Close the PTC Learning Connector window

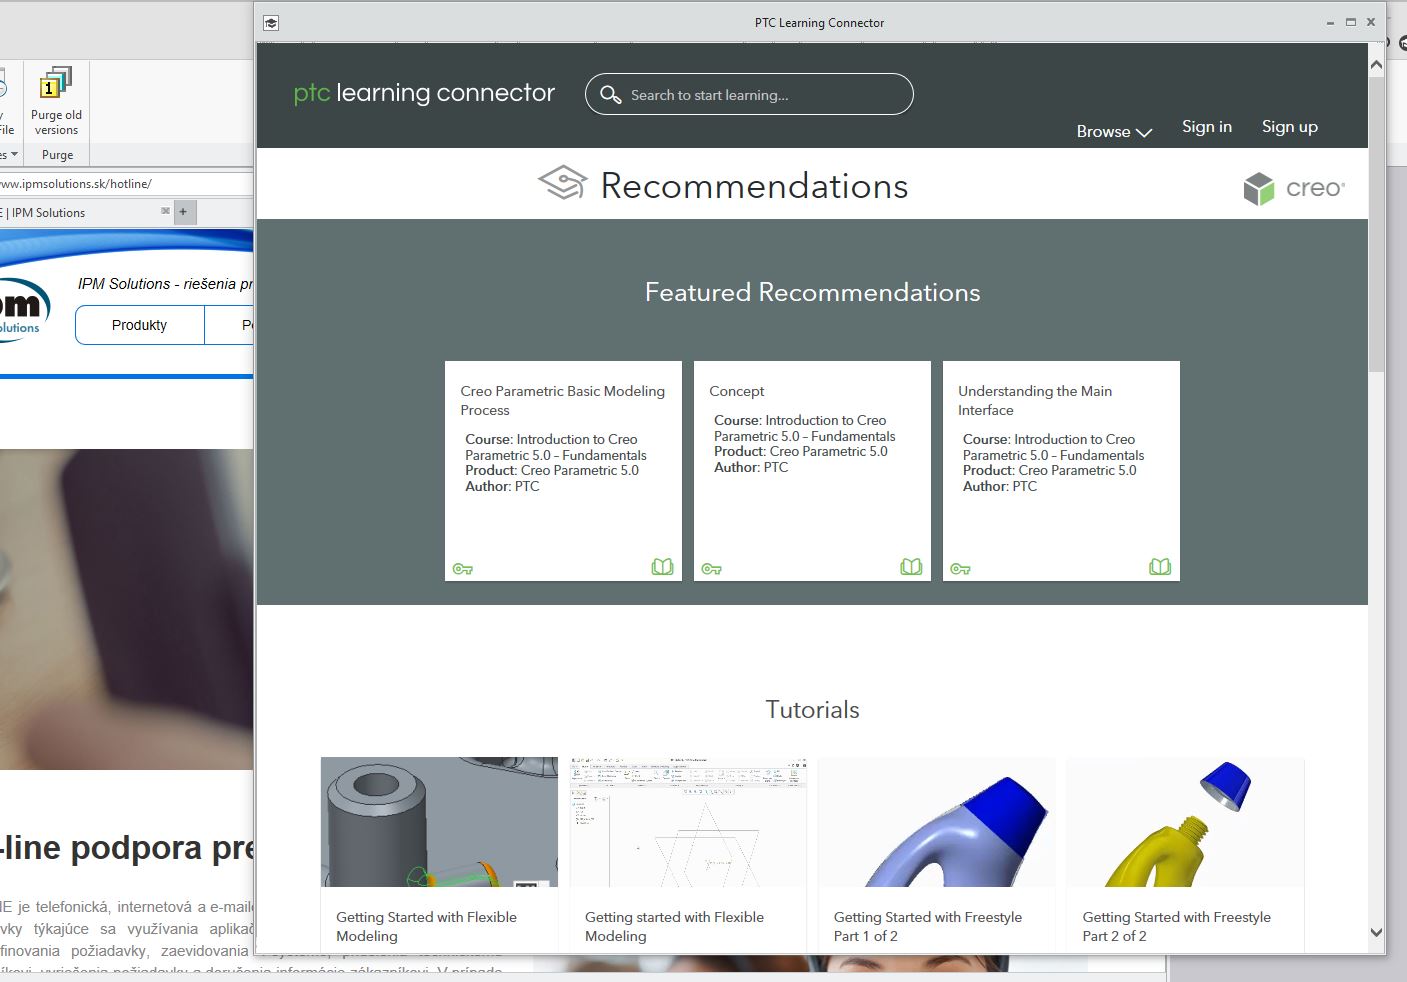1371,21
